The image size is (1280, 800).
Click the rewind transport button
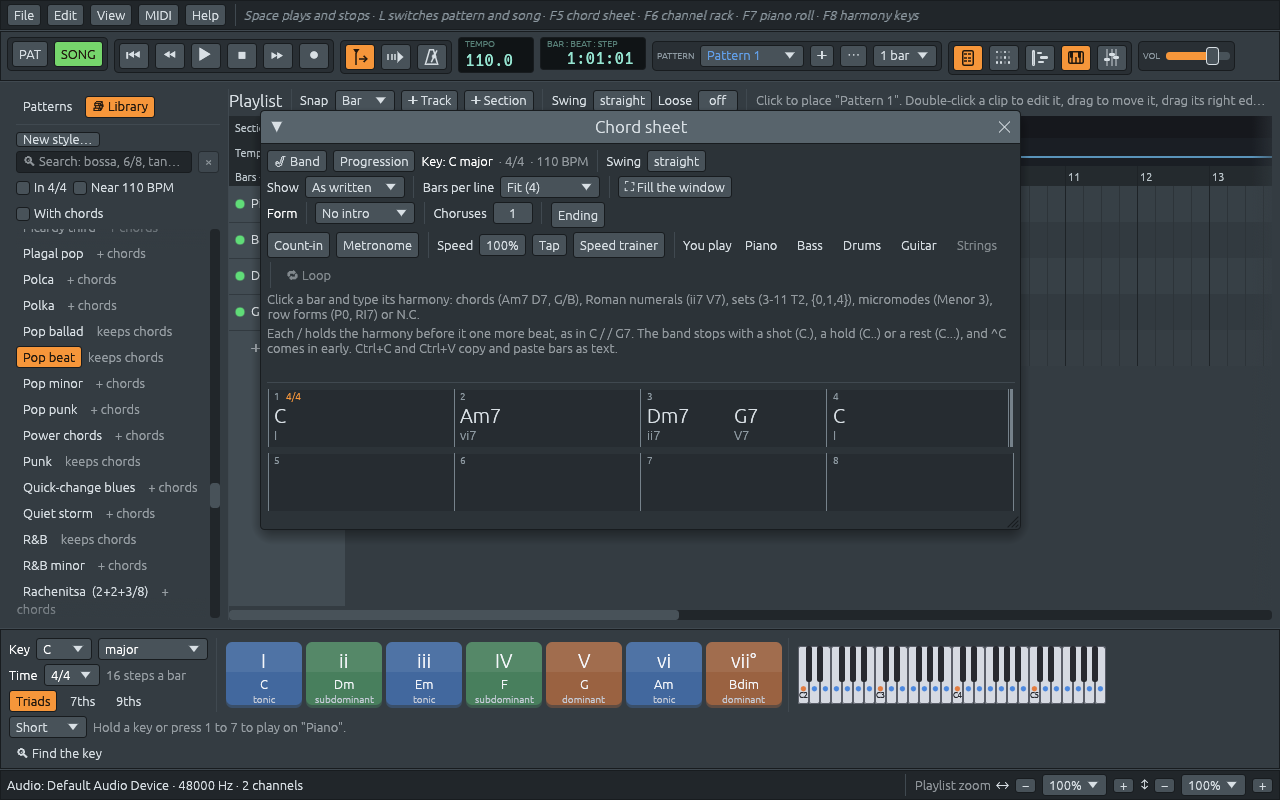169,56
